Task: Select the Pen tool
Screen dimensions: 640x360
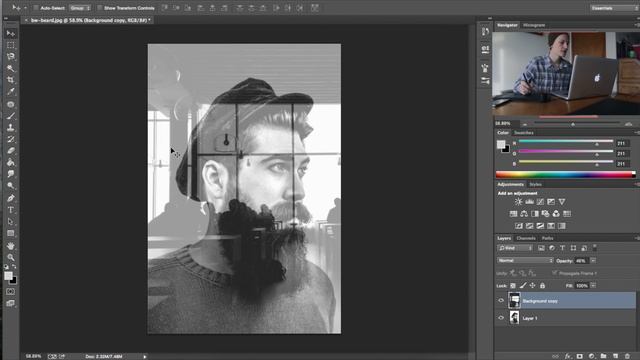Action: point(11,198)
